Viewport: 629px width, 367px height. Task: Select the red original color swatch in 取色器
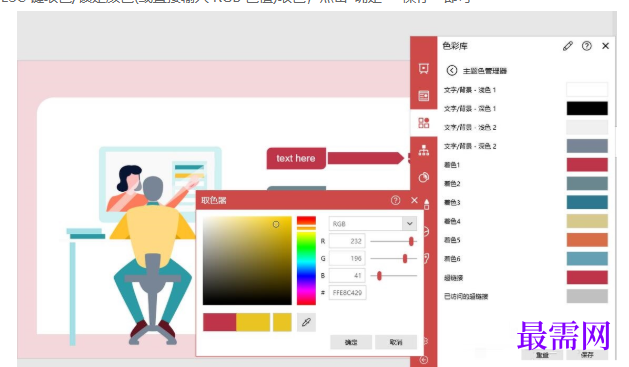[219, 322]
